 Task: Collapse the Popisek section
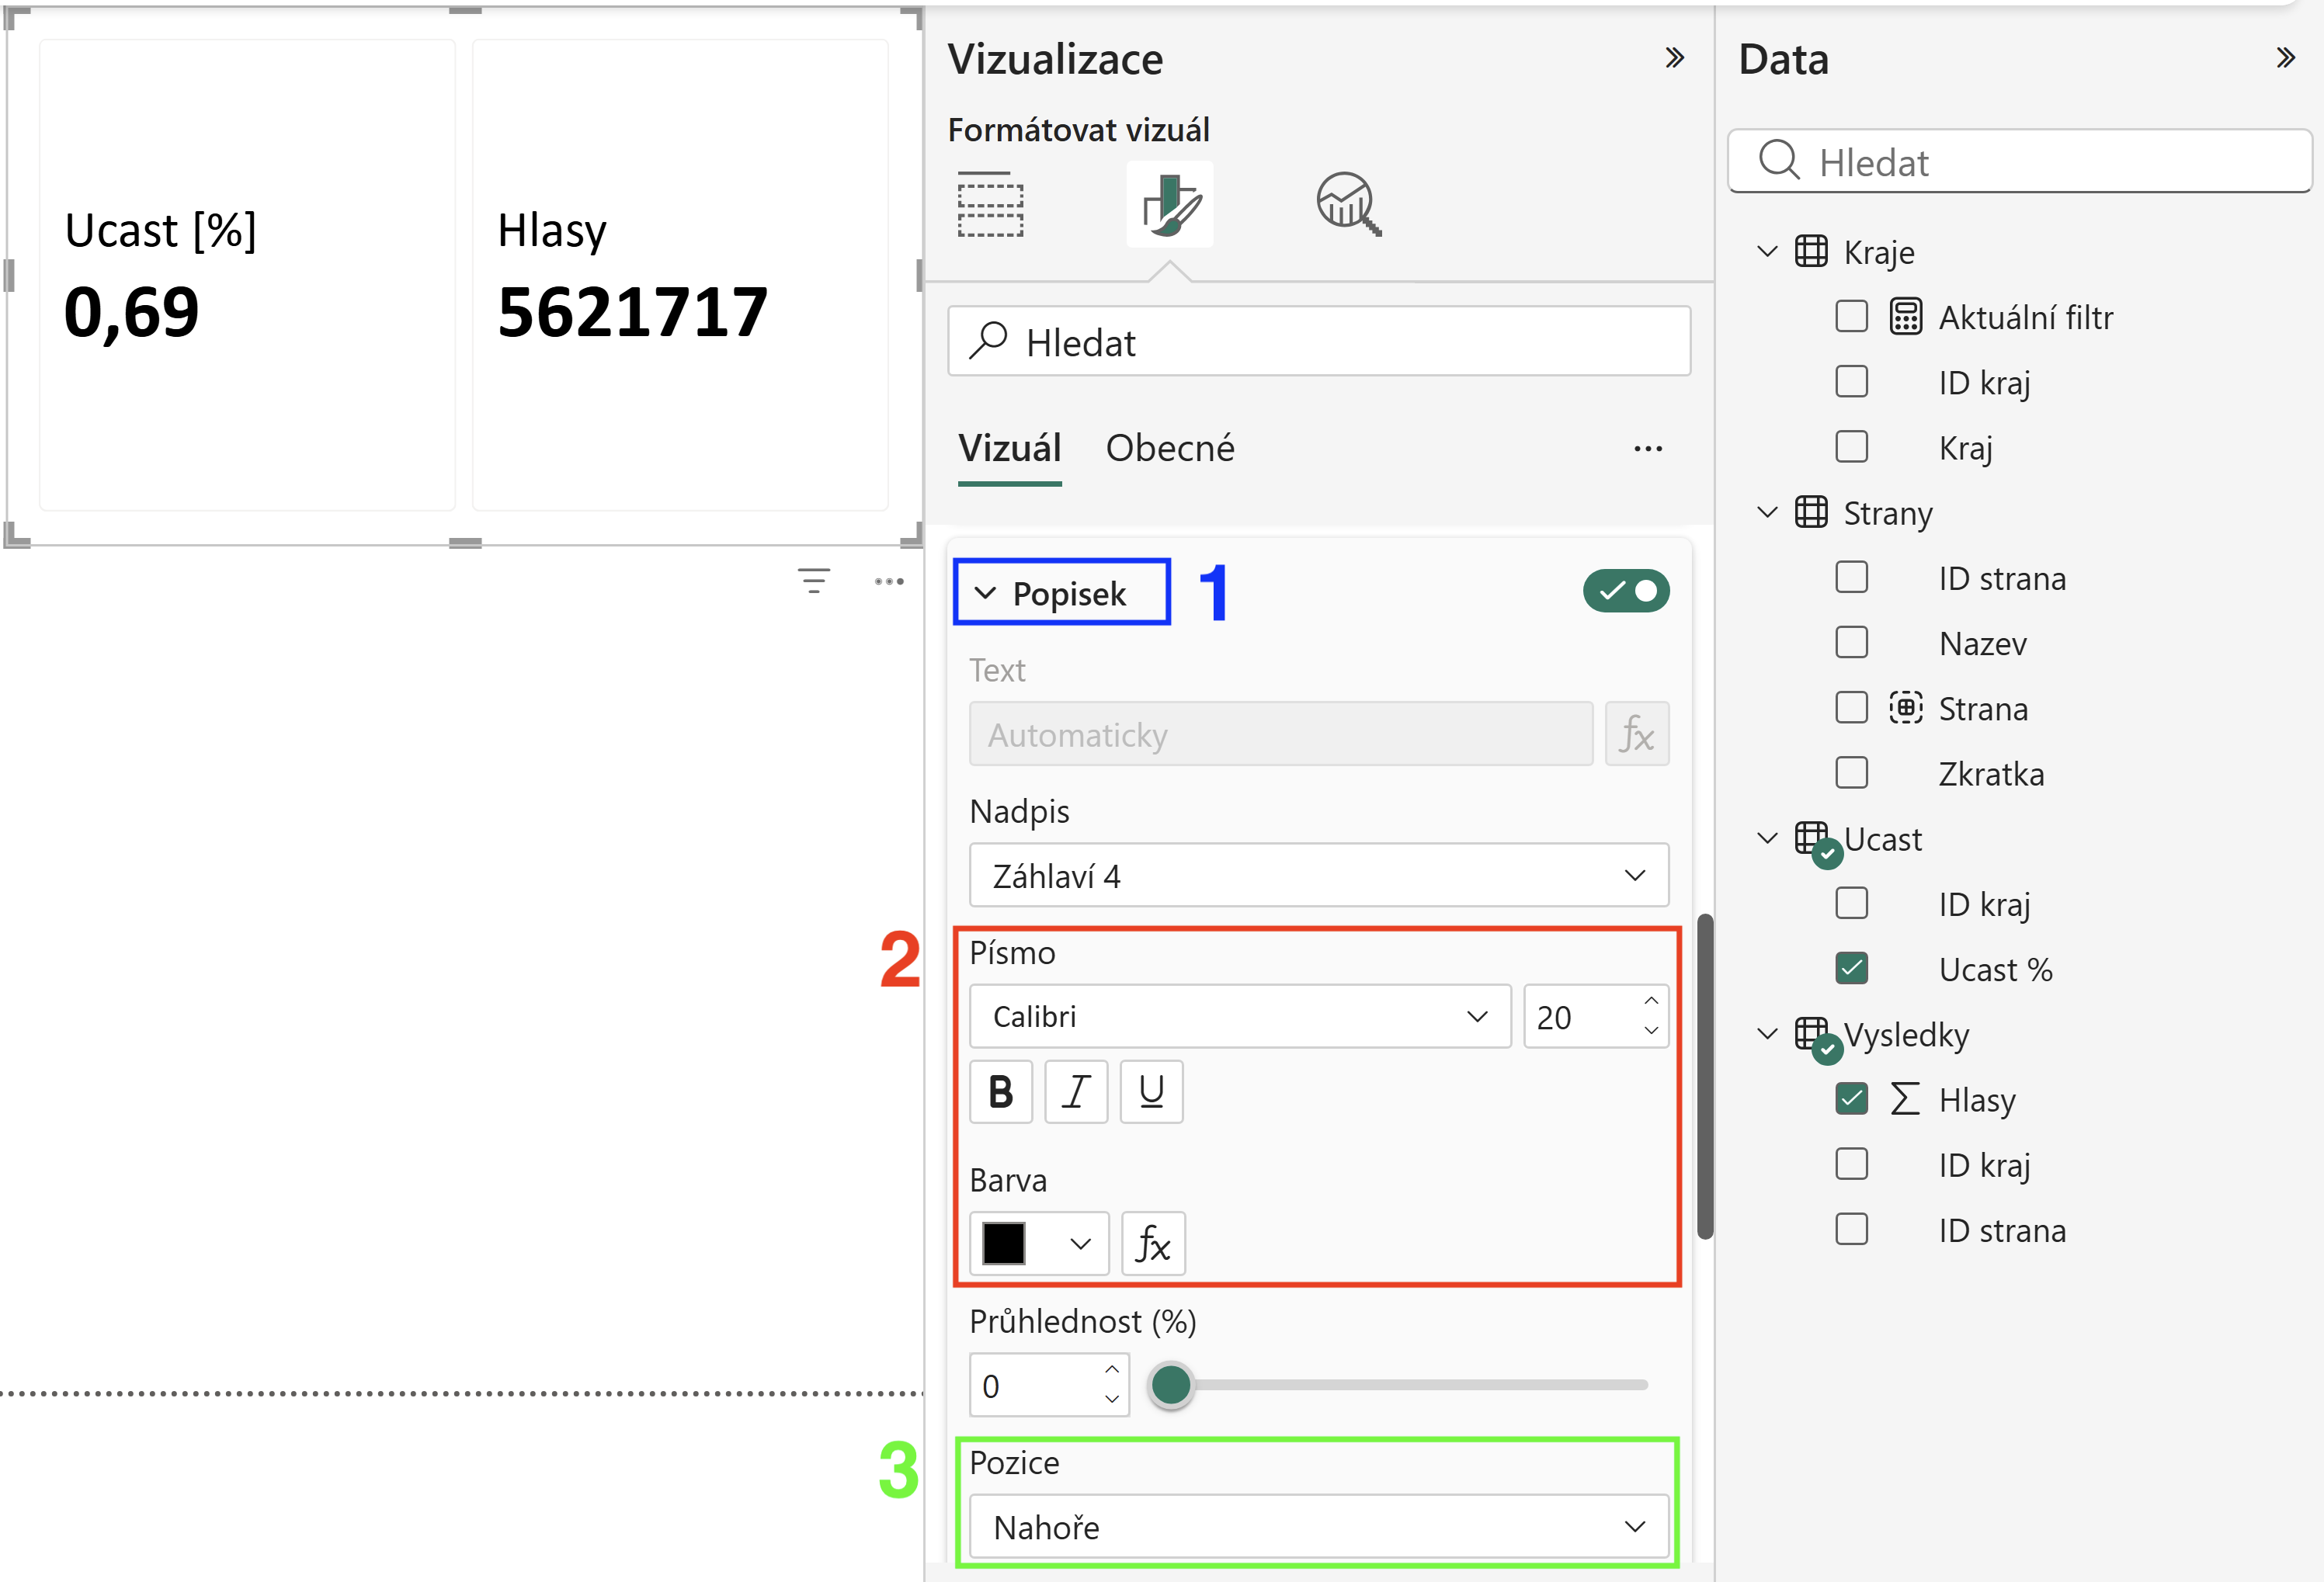[985, 593]
